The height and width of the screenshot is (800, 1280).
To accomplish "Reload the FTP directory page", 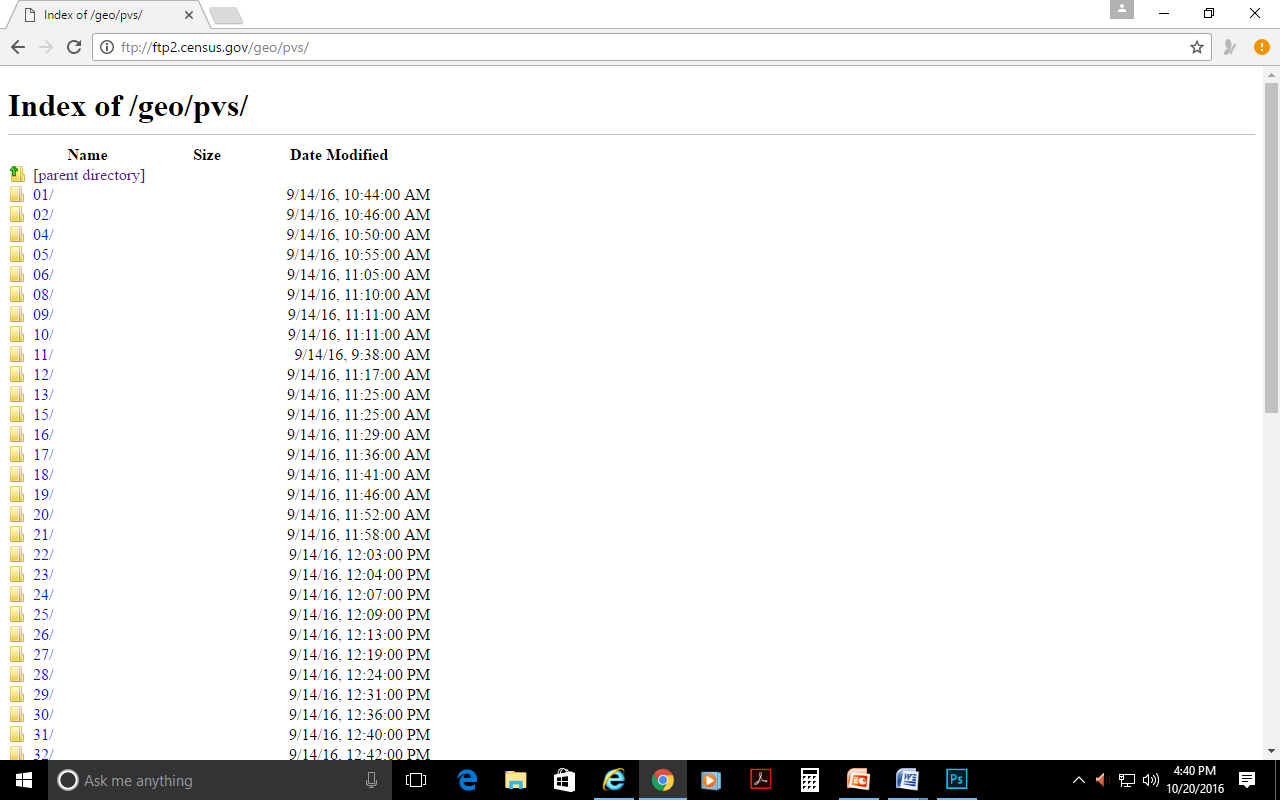I will click(x=74, y=47).
